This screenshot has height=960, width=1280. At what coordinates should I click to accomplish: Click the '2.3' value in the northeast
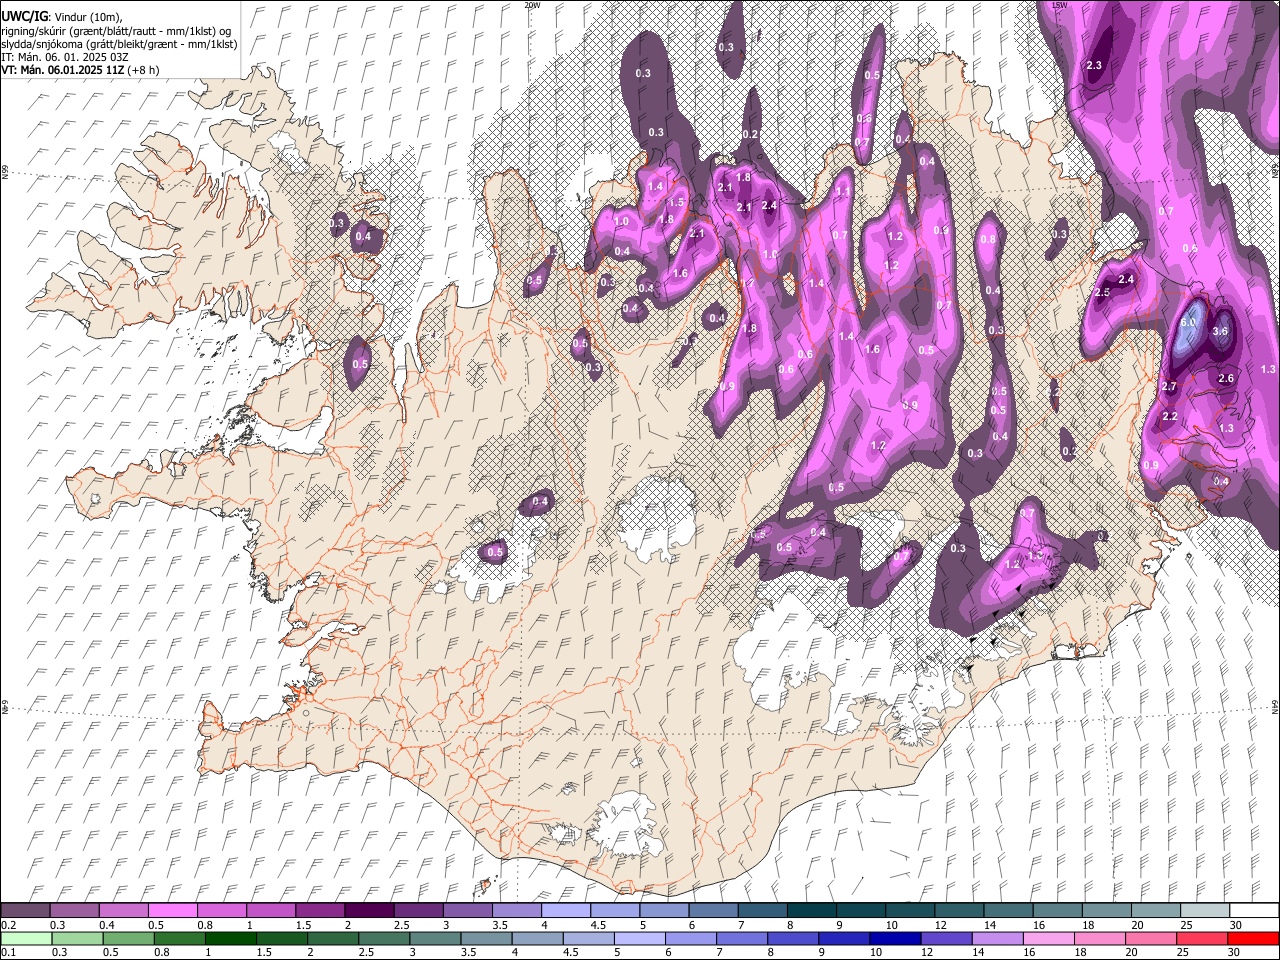coord(1093,66)
